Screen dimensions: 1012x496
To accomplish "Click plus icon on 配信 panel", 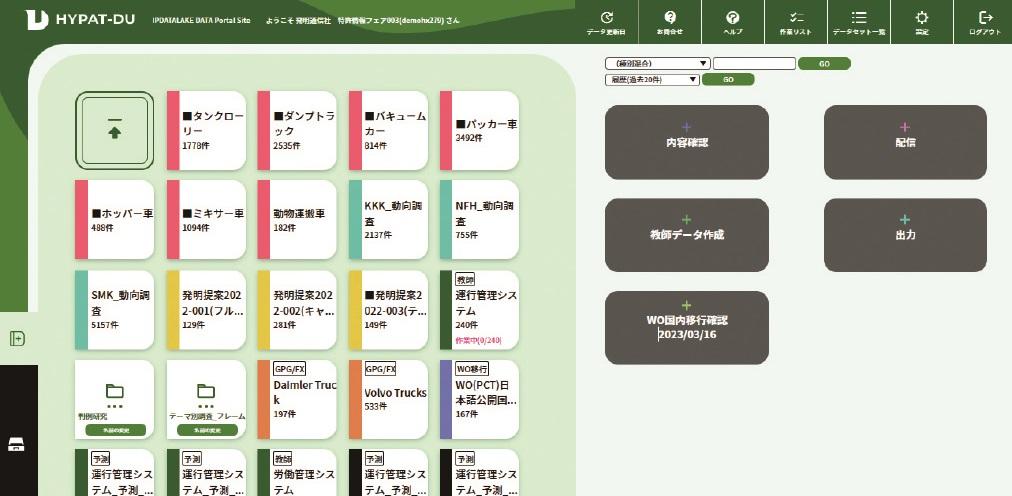I will pos(905,128).
